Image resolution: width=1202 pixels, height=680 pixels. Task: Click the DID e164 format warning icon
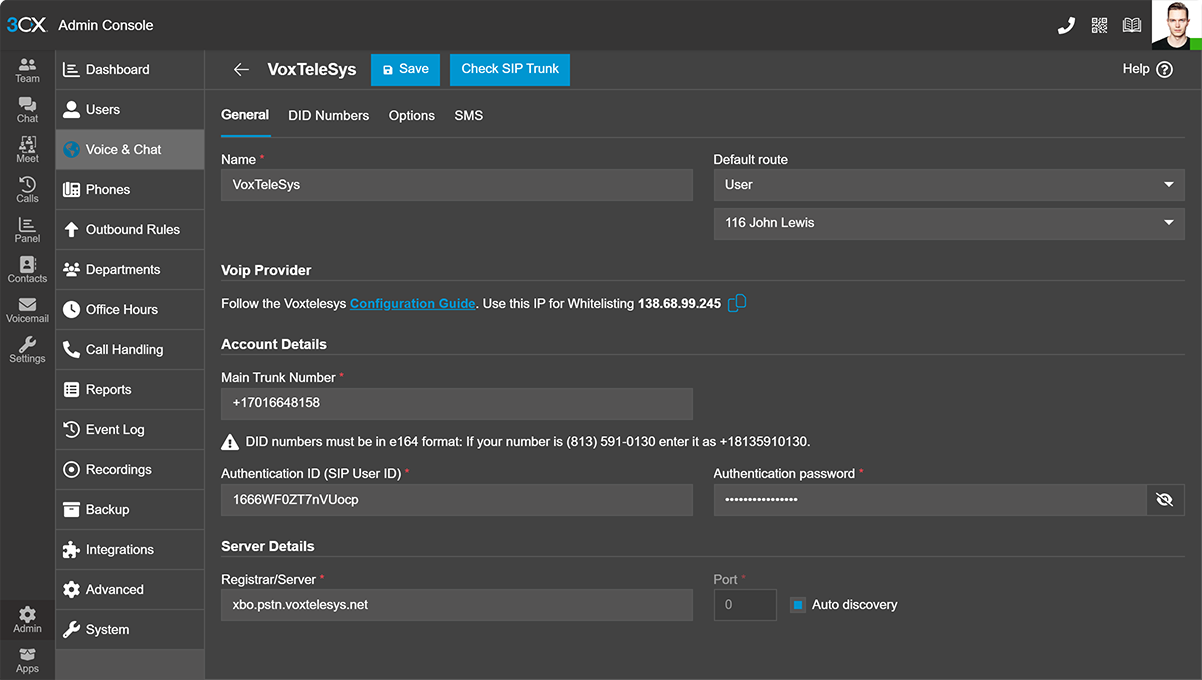coord(230,442)
